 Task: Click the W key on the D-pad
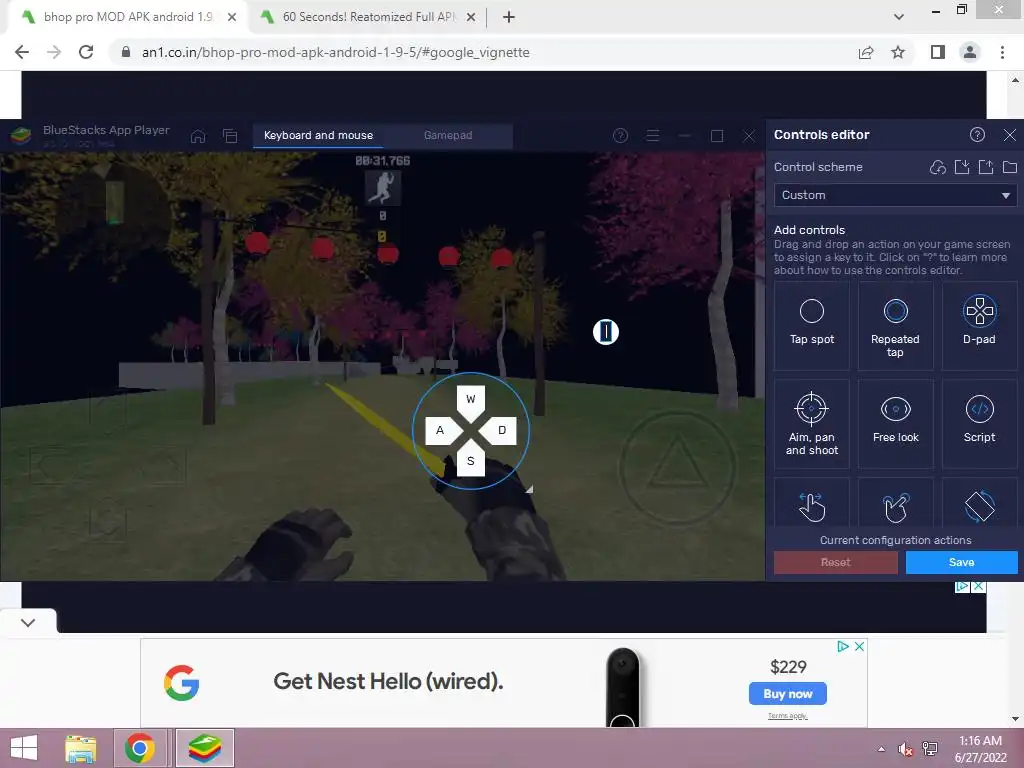pyautogui.click(x=471, y=400)
